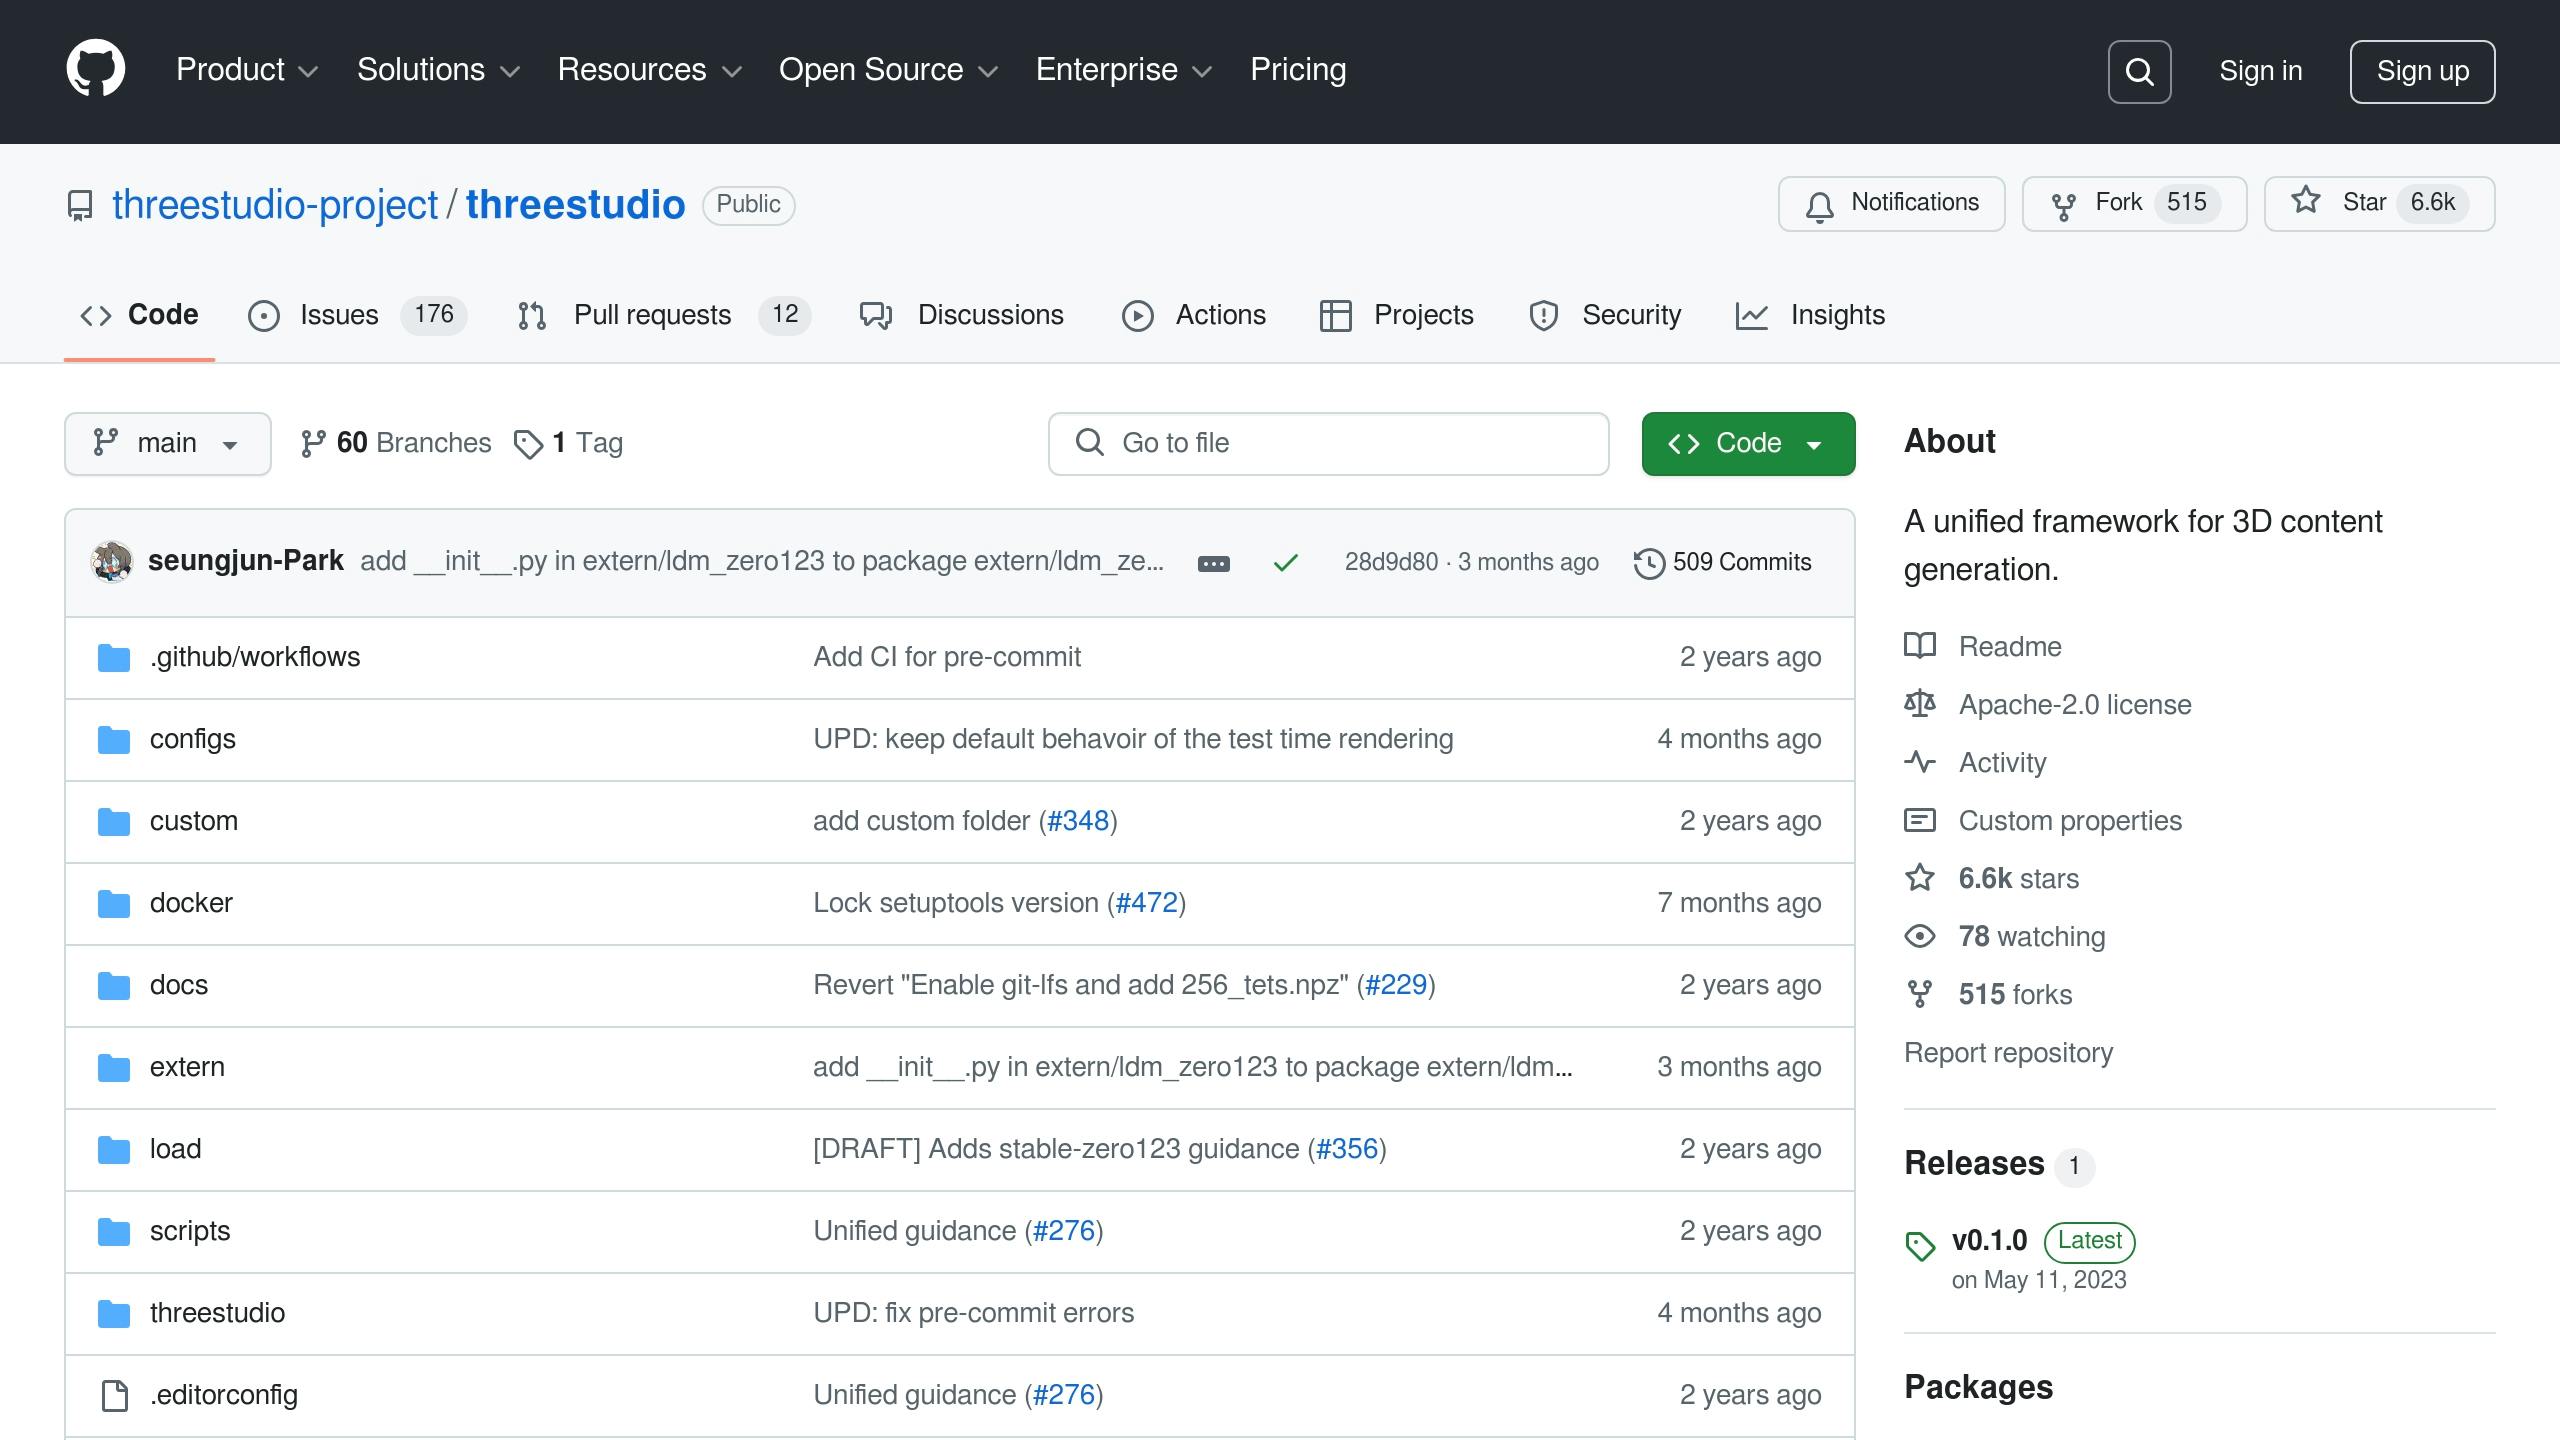Image resolution: width=2560 pixels, height=1440 pixels.
Task: Switch to the Pull requests tab
Action: 664,315
